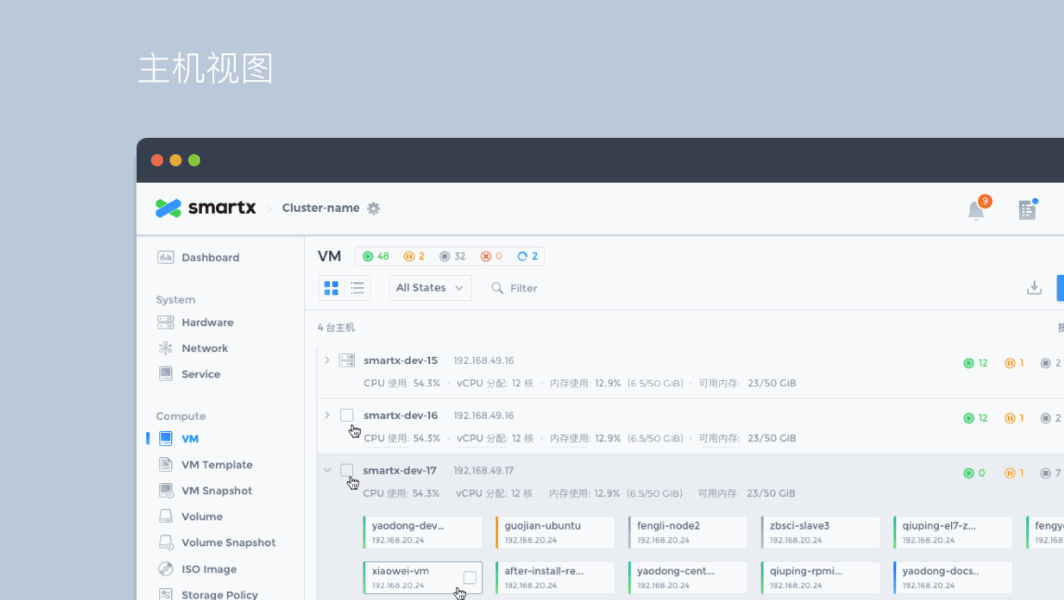Click the Filter search field

click(523, 288)
